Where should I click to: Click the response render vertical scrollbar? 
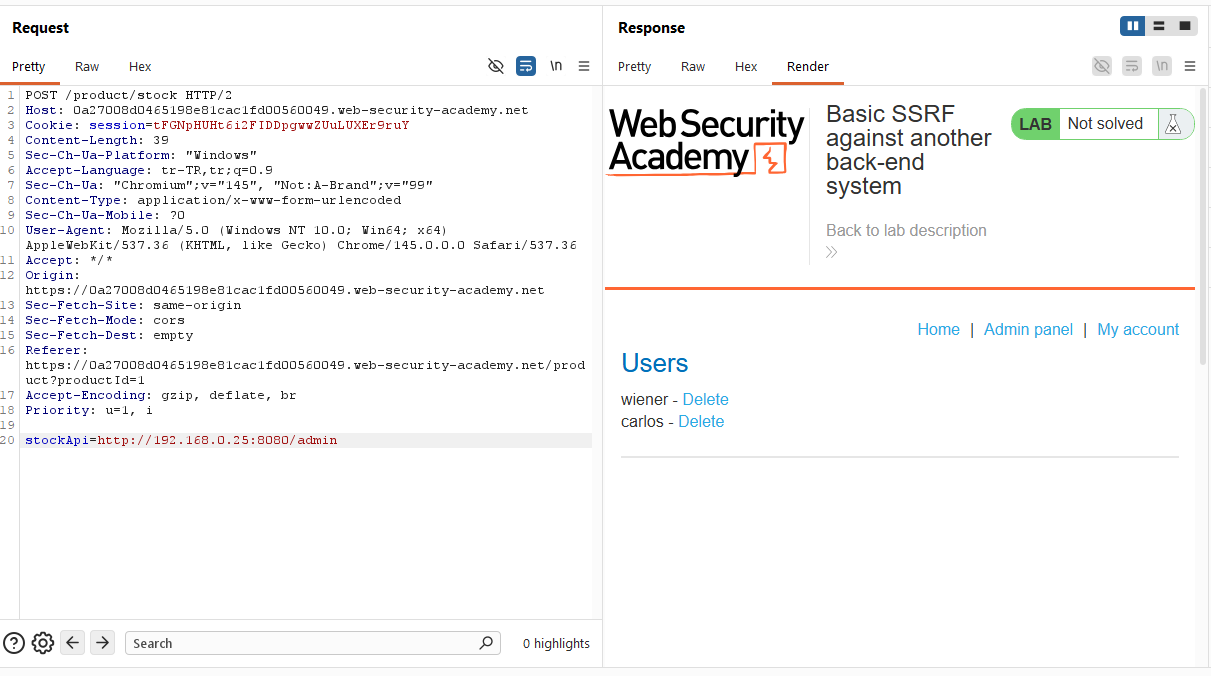pyautogui.click(x=1203, y=225)
